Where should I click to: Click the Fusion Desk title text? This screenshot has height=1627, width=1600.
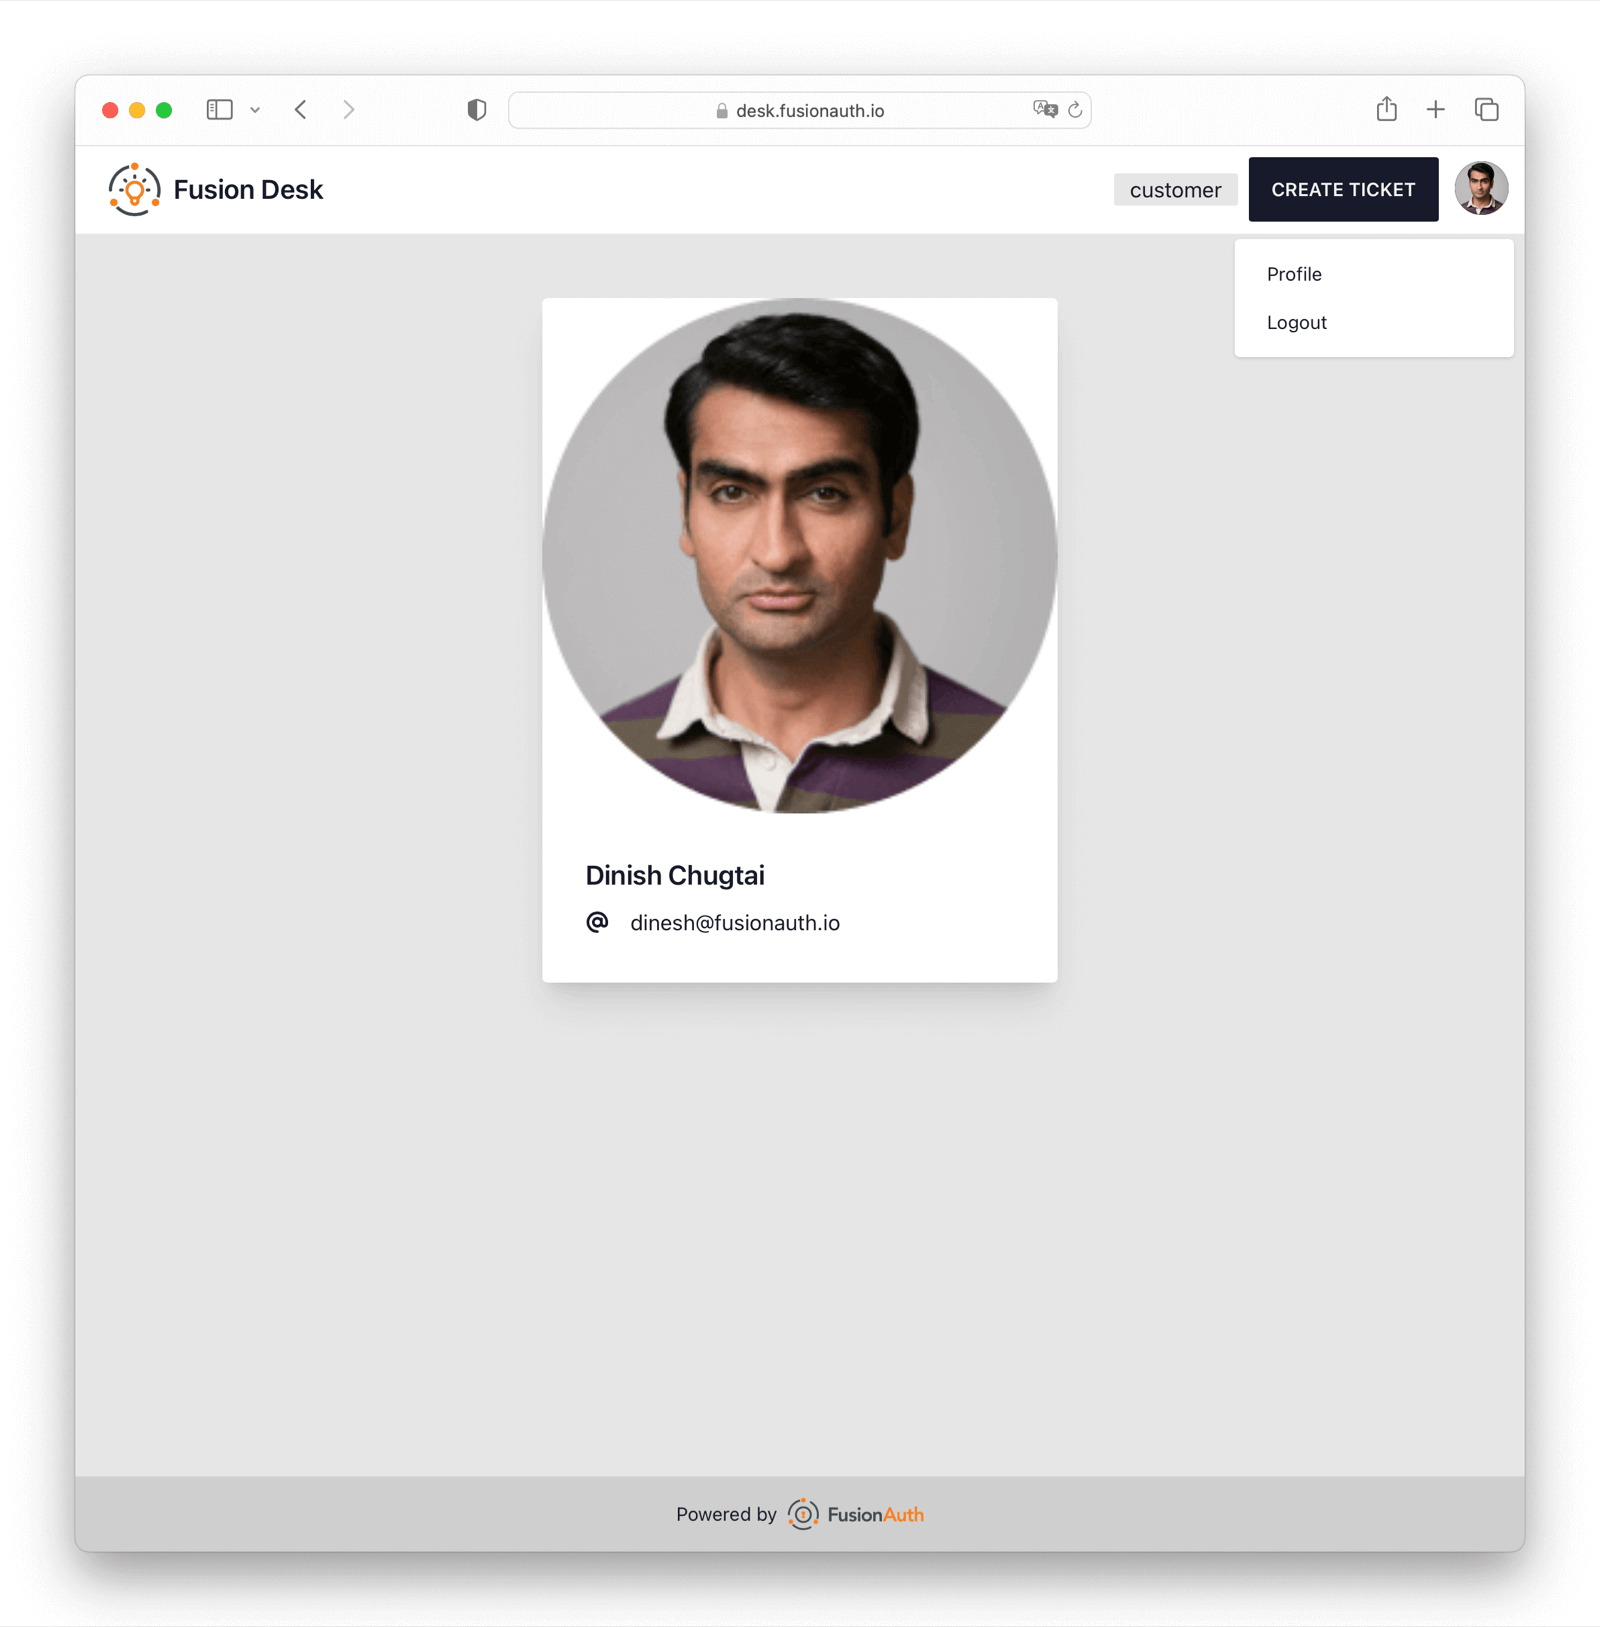click(x=248, y=190)
